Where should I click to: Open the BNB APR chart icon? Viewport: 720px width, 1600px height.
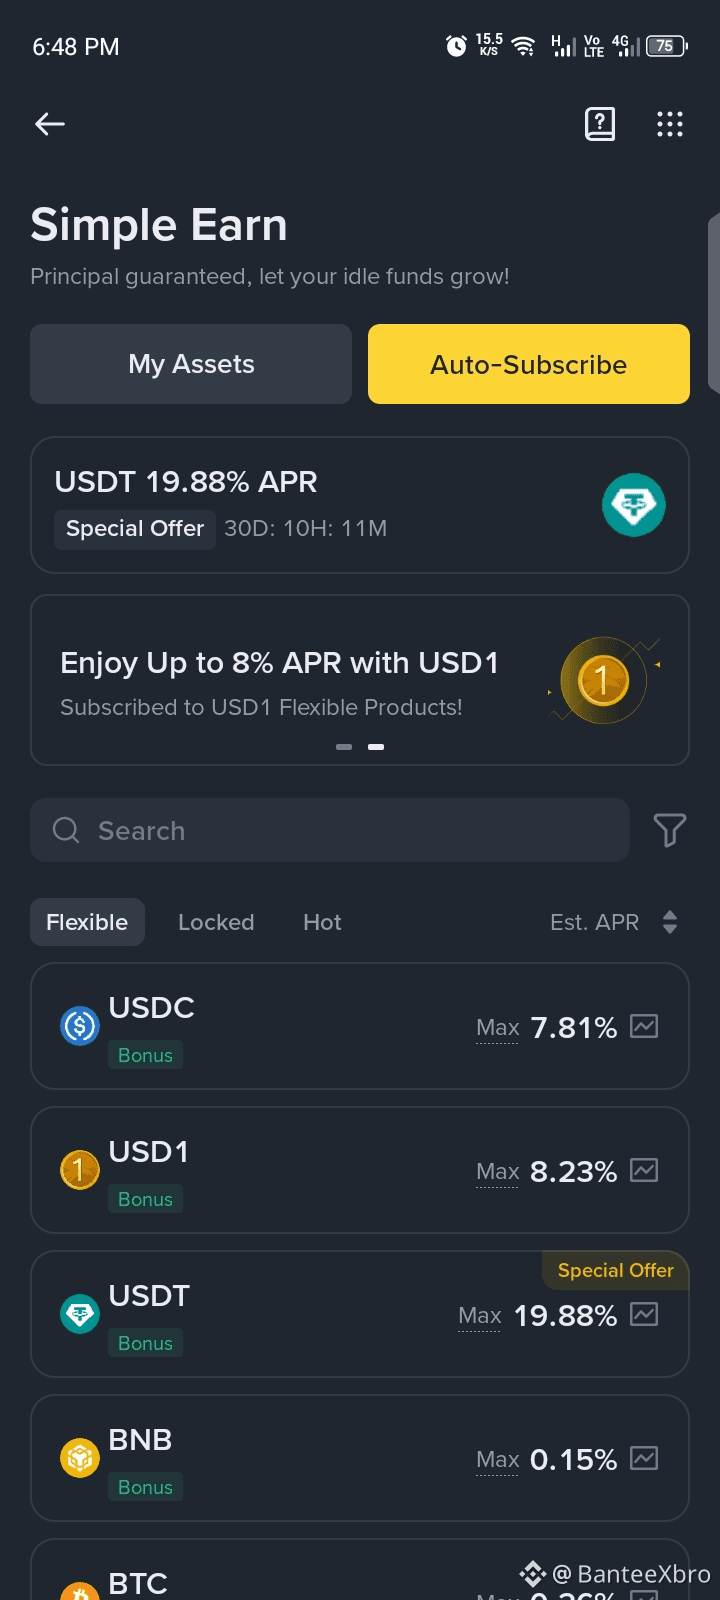[x=644, y=1458]
